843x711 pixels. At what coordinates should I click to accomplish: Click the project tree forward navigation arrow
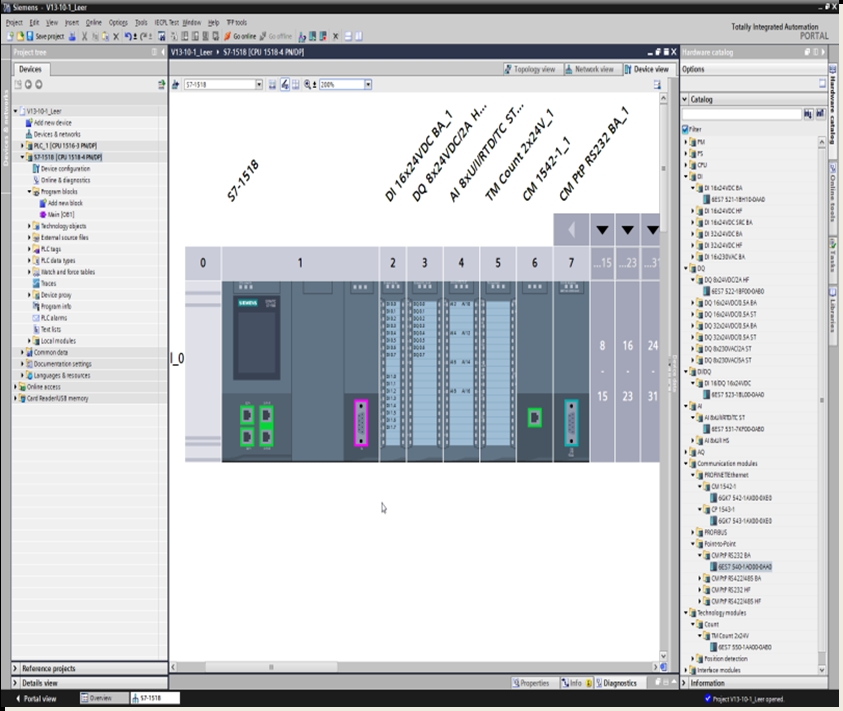[39, 84]
